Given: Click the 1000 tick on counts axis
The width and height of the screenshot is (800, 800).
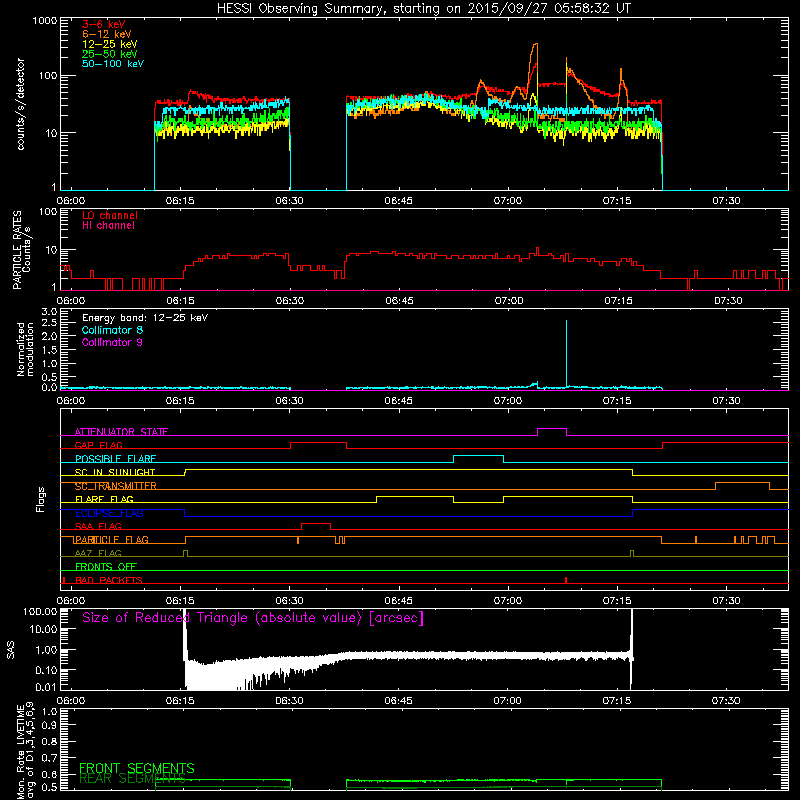Looking at the screenshot, I should pos(45,21).
